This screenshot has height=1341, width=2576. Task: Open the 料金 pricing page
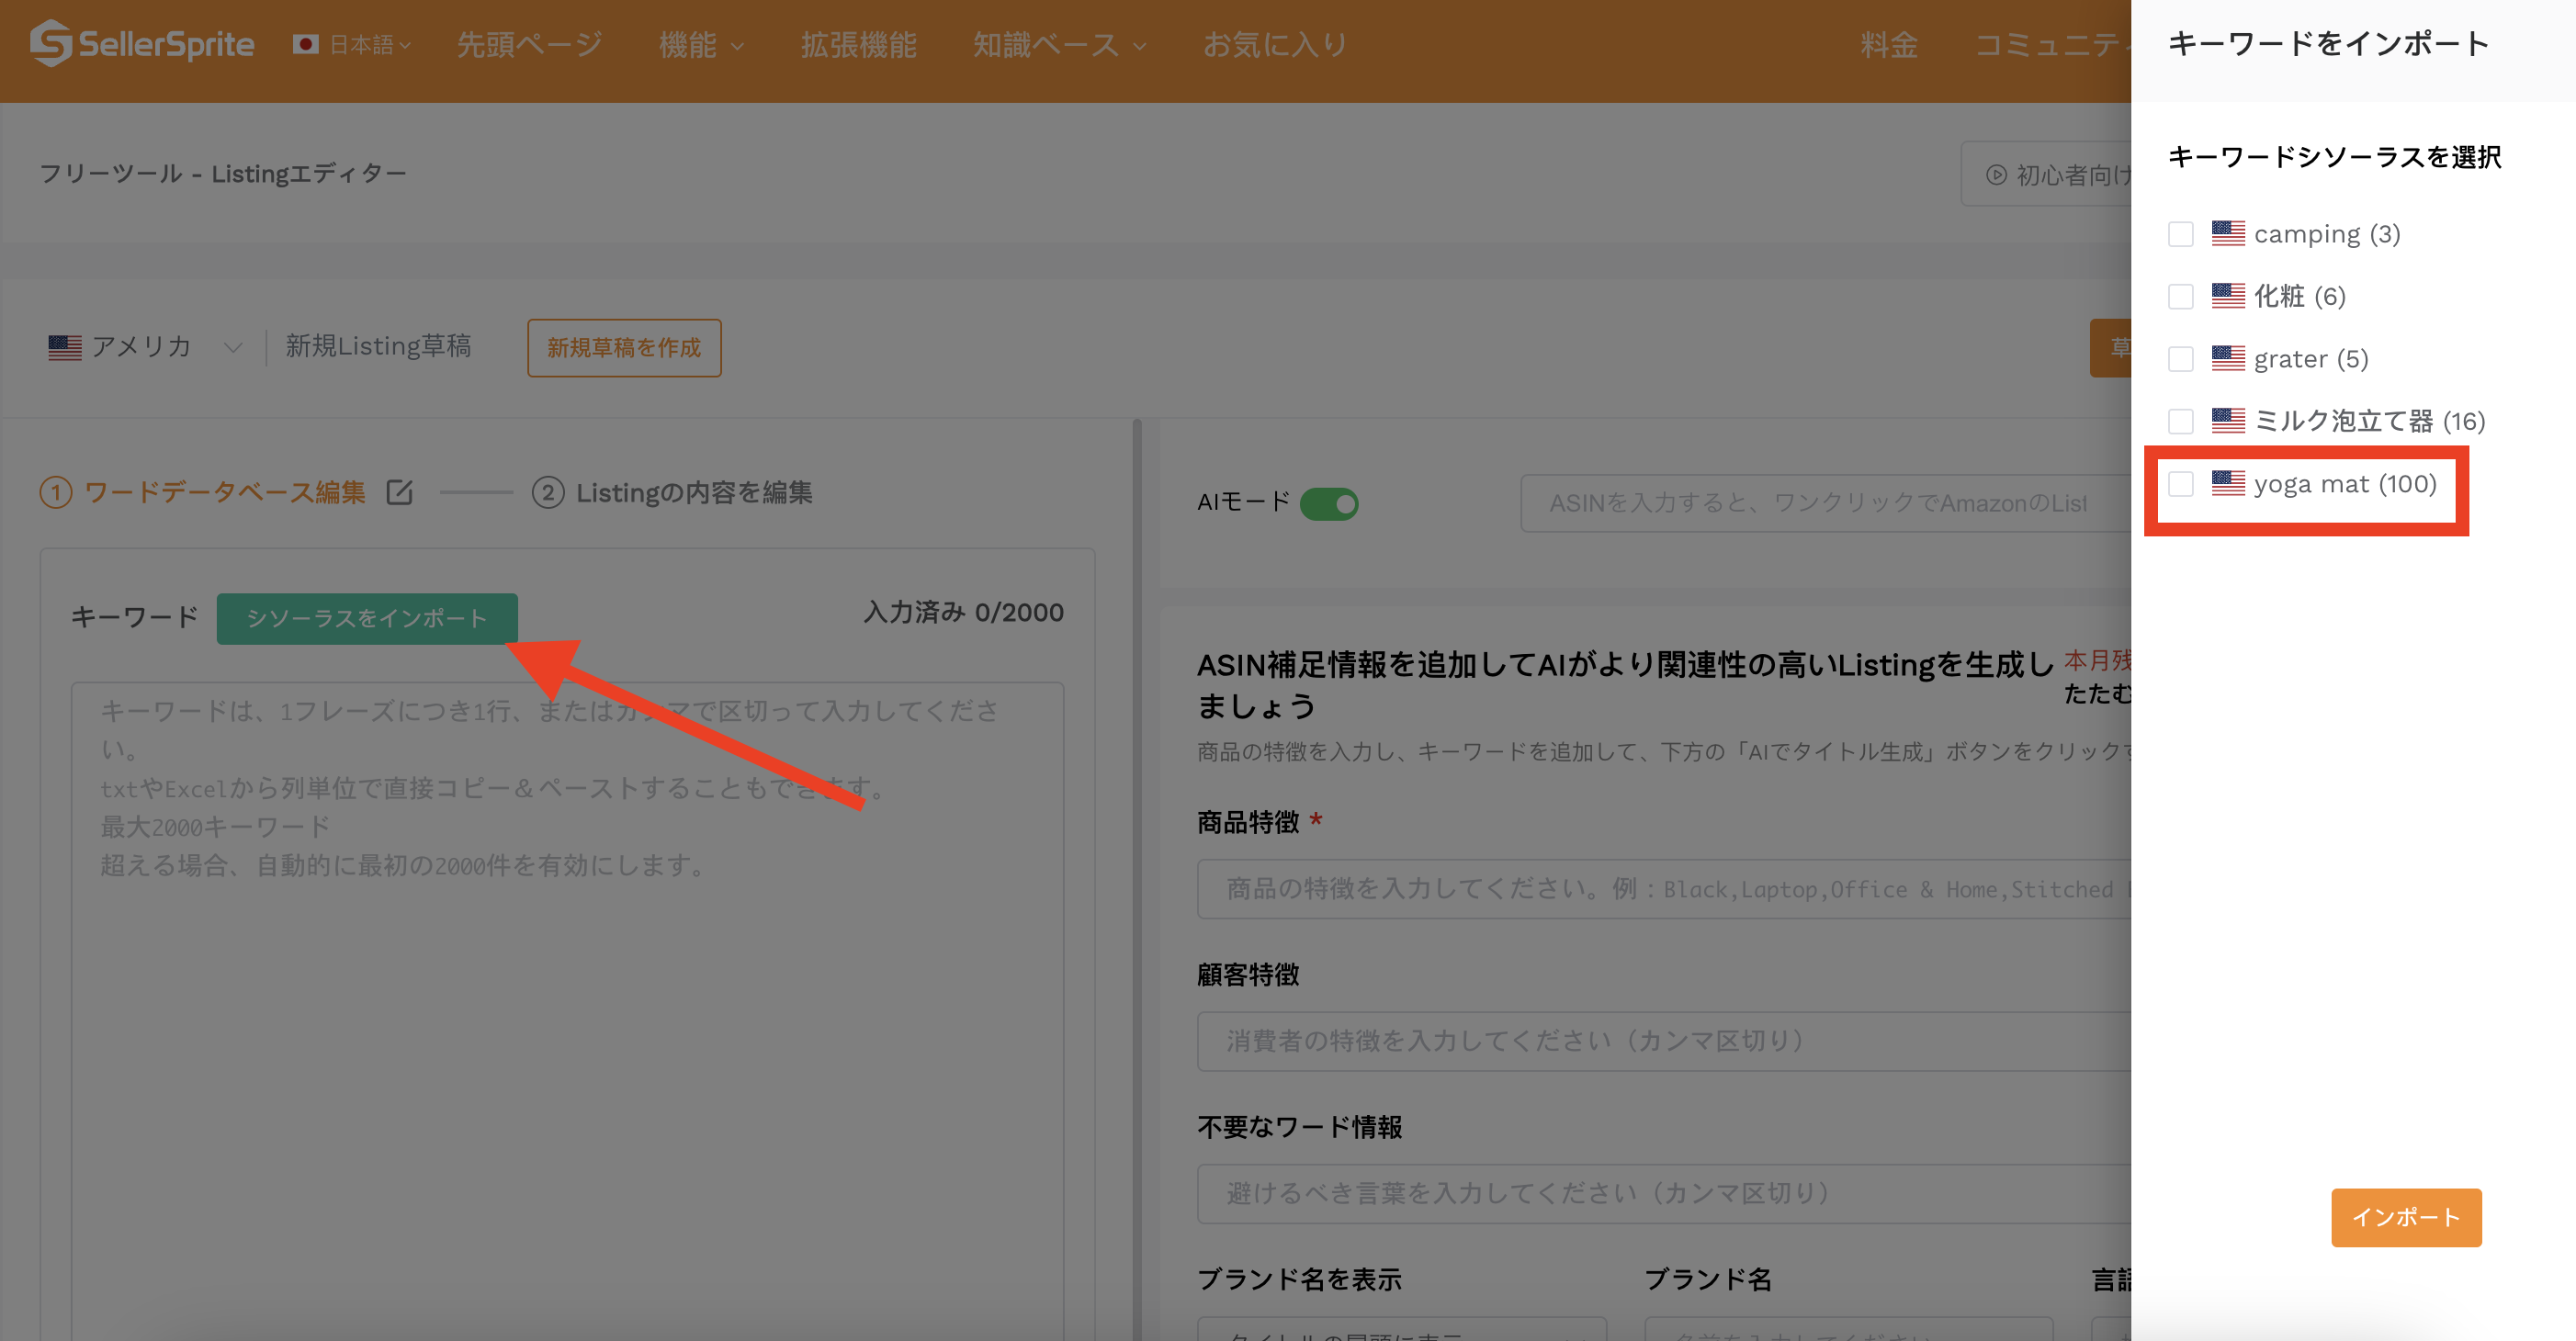1888,44
